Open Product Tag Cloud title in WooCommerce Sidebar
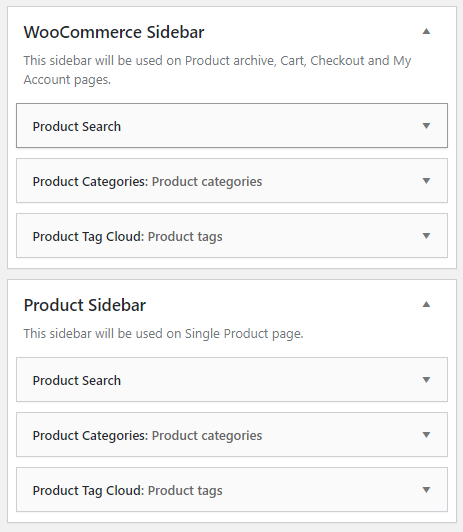 pyautogui.click(x=88, y=236)
